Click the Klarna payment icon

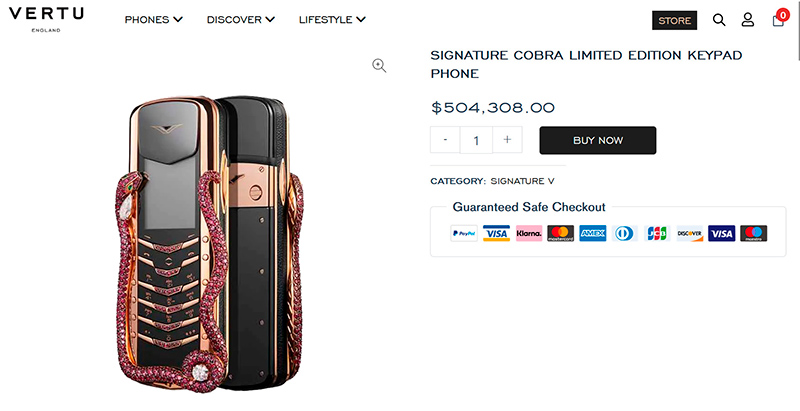coord(529,233)
